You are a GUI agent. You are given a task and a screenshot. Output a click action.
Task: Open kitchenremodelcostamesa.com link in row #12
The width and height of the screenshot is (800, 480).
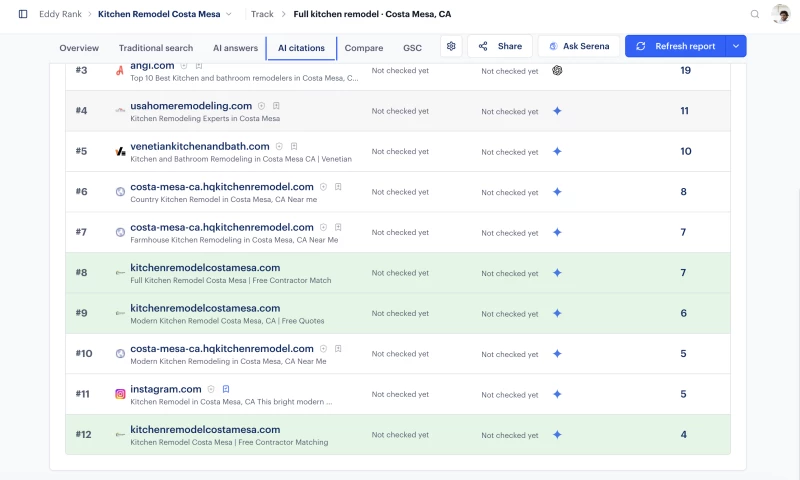(205, 430)
